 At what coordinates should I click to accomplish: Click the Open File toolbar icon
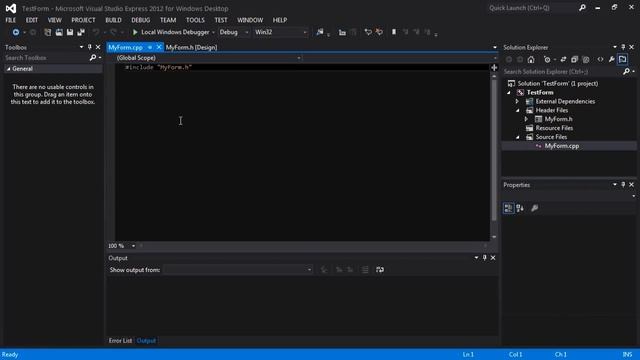pos(59,32)
